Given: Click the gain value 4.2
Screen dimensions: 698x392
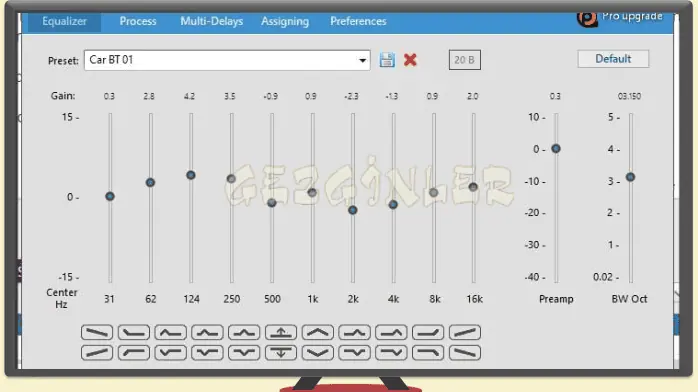Looking at the screenshot, I should click(189, 96).
